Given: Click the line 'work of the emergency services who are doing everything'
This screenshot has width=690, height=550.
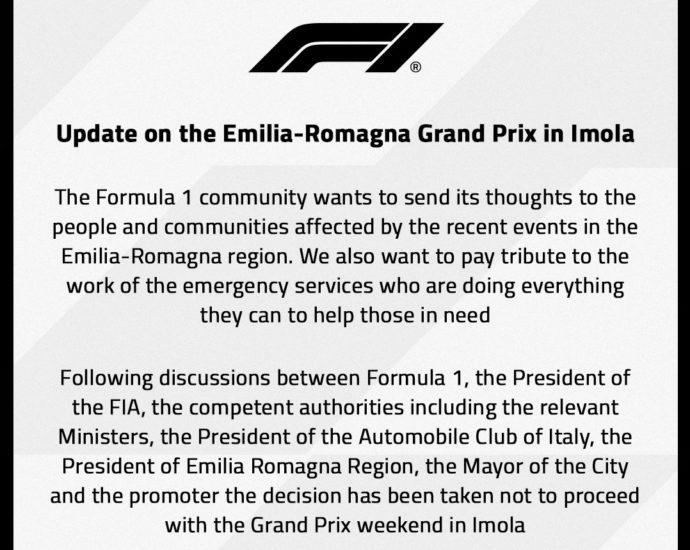Looking at the screenshot, I should pos(345,284).
